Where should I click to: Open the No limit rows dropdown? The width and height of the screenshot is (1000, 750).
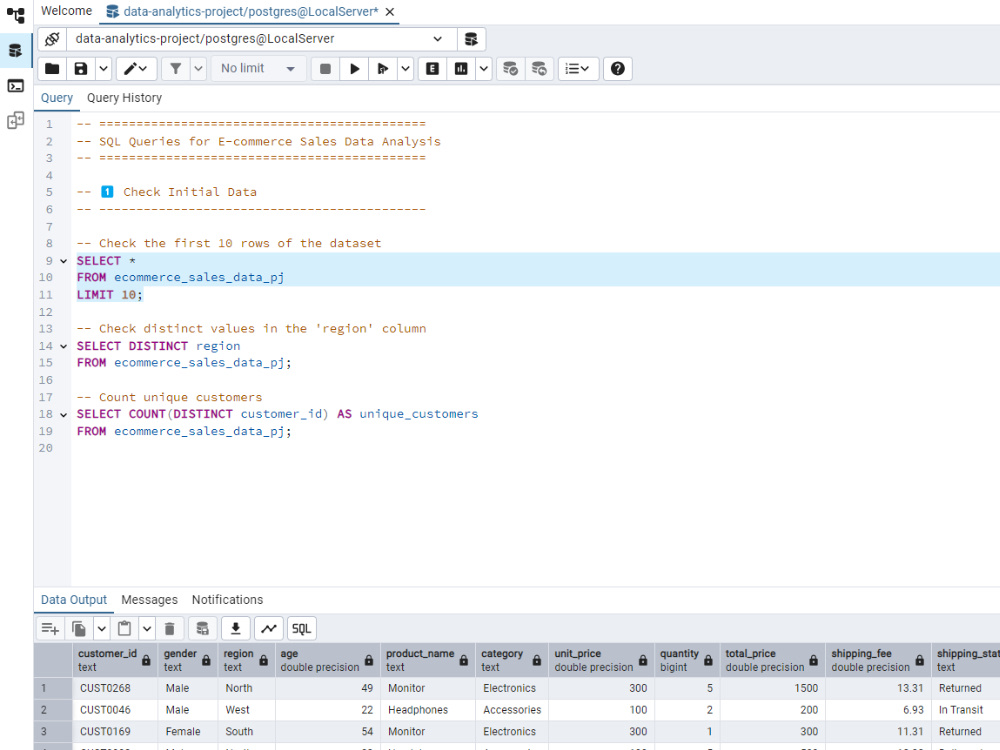click(x=258, y=68)
